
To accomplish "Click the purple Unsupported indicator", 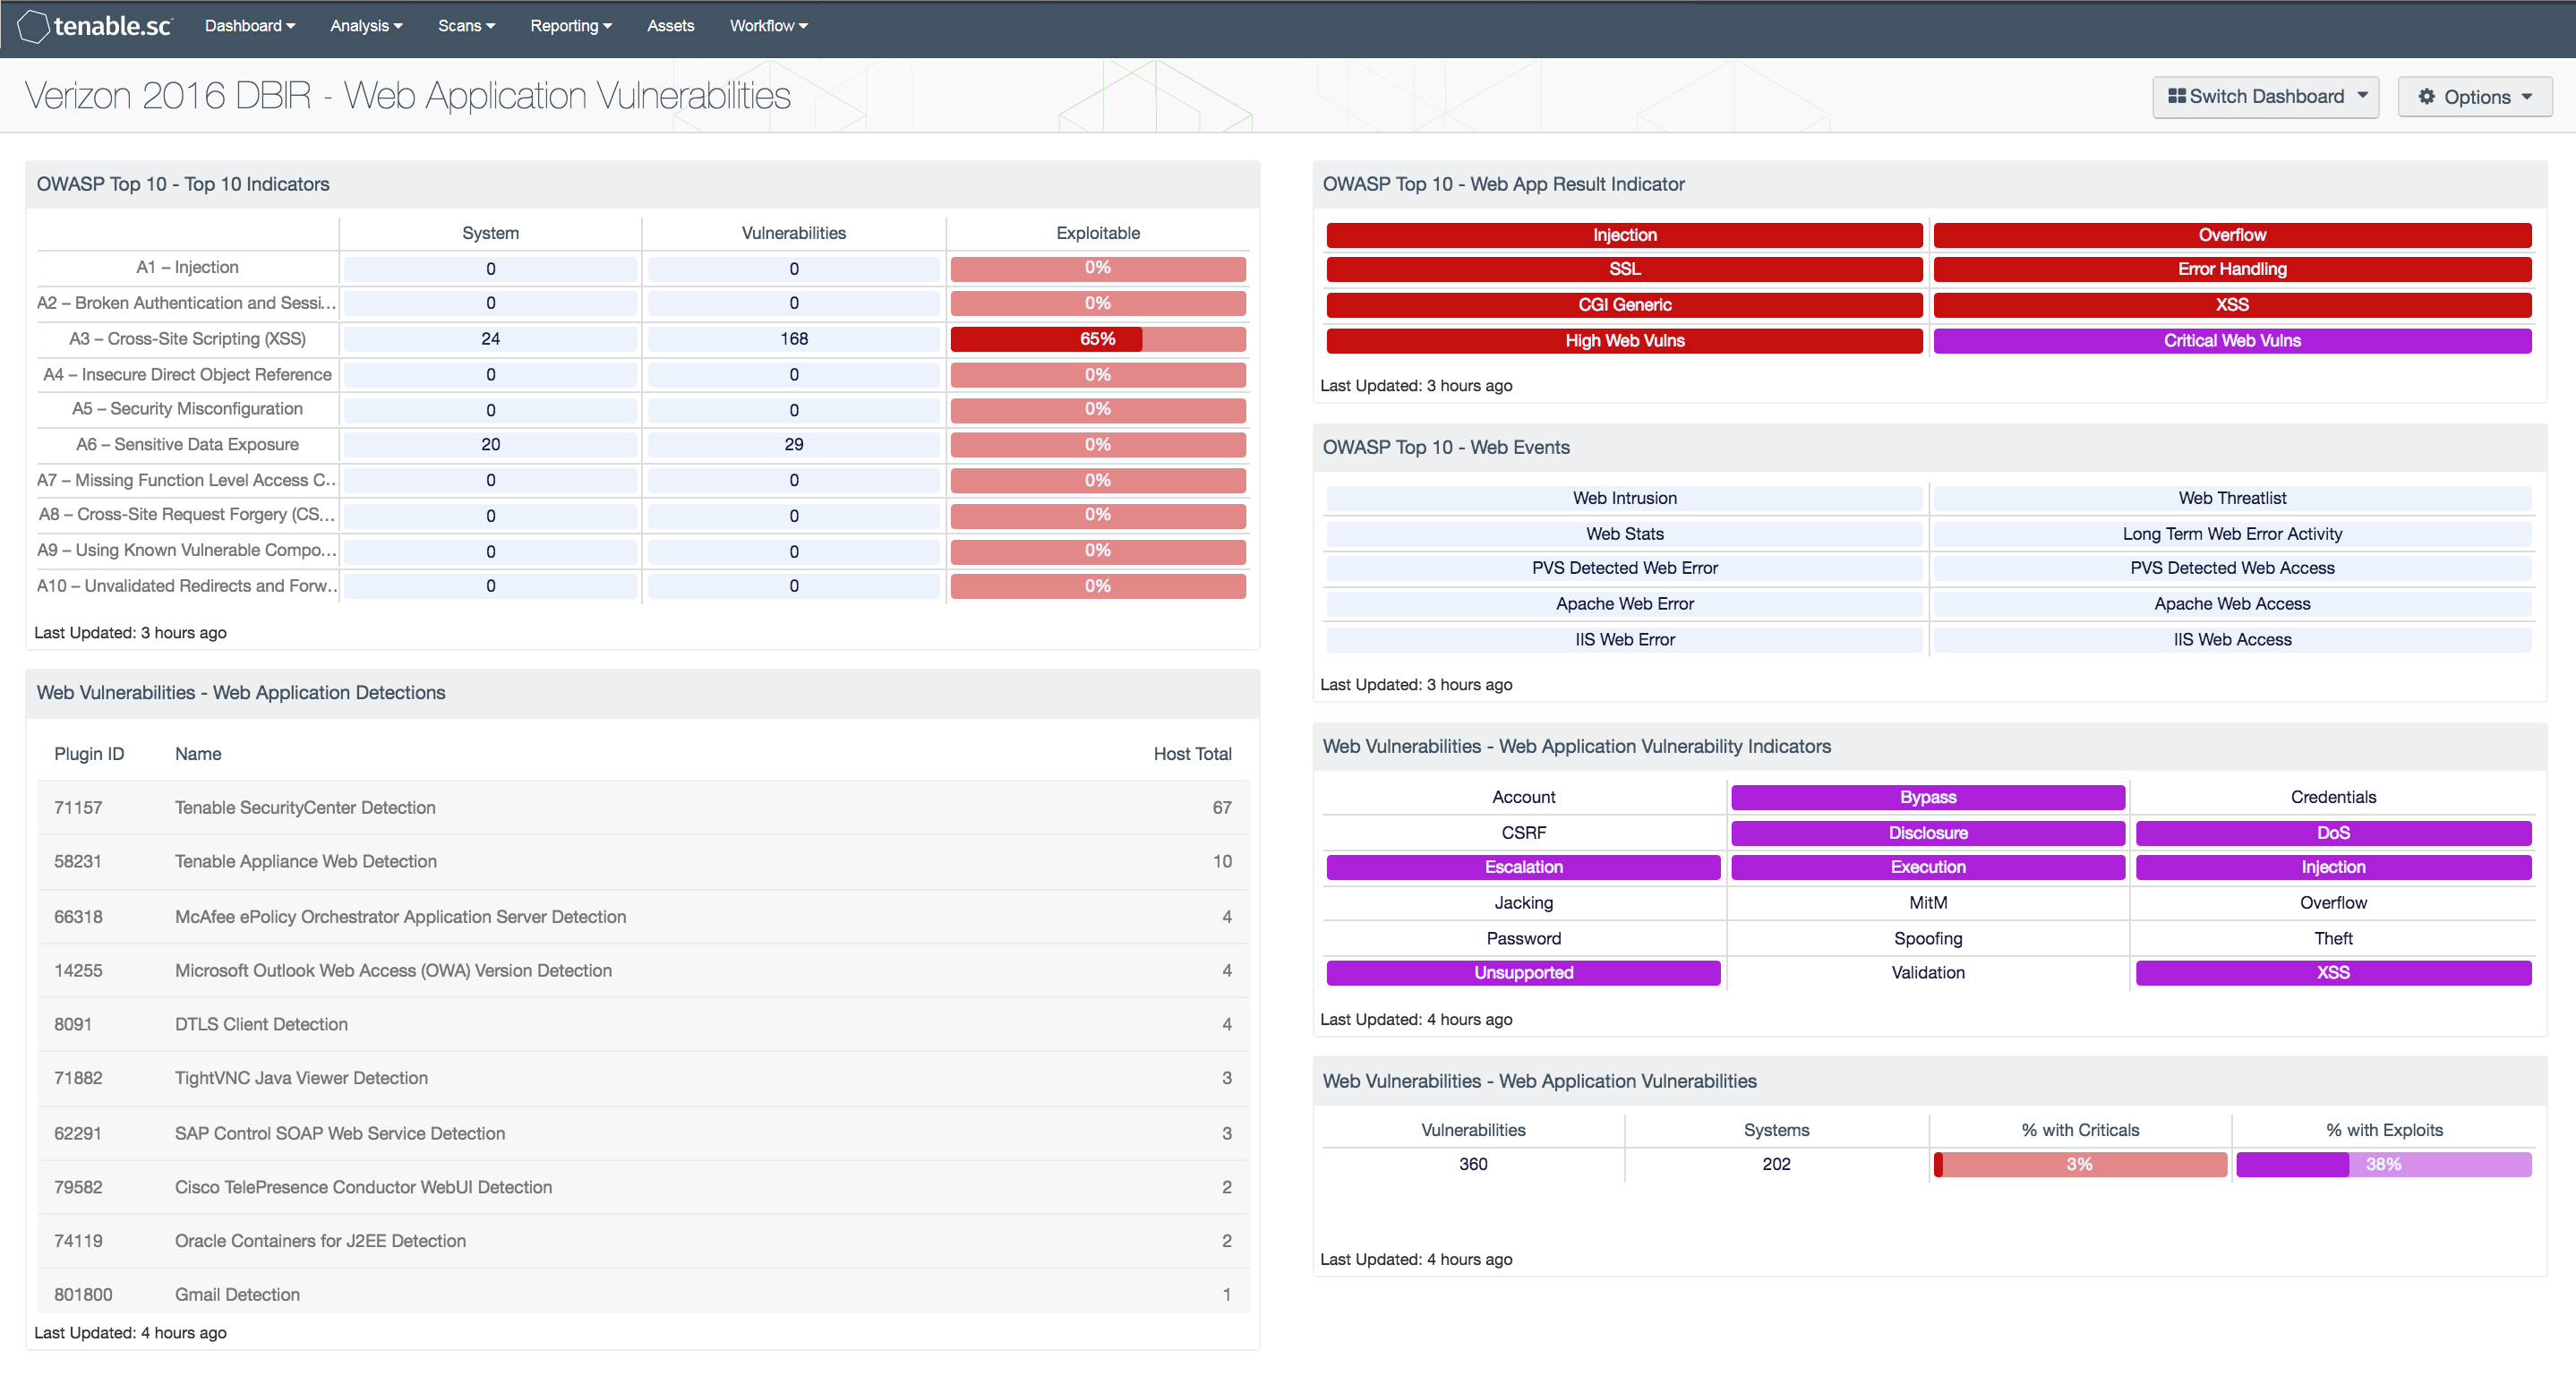I will [1523, 973].
